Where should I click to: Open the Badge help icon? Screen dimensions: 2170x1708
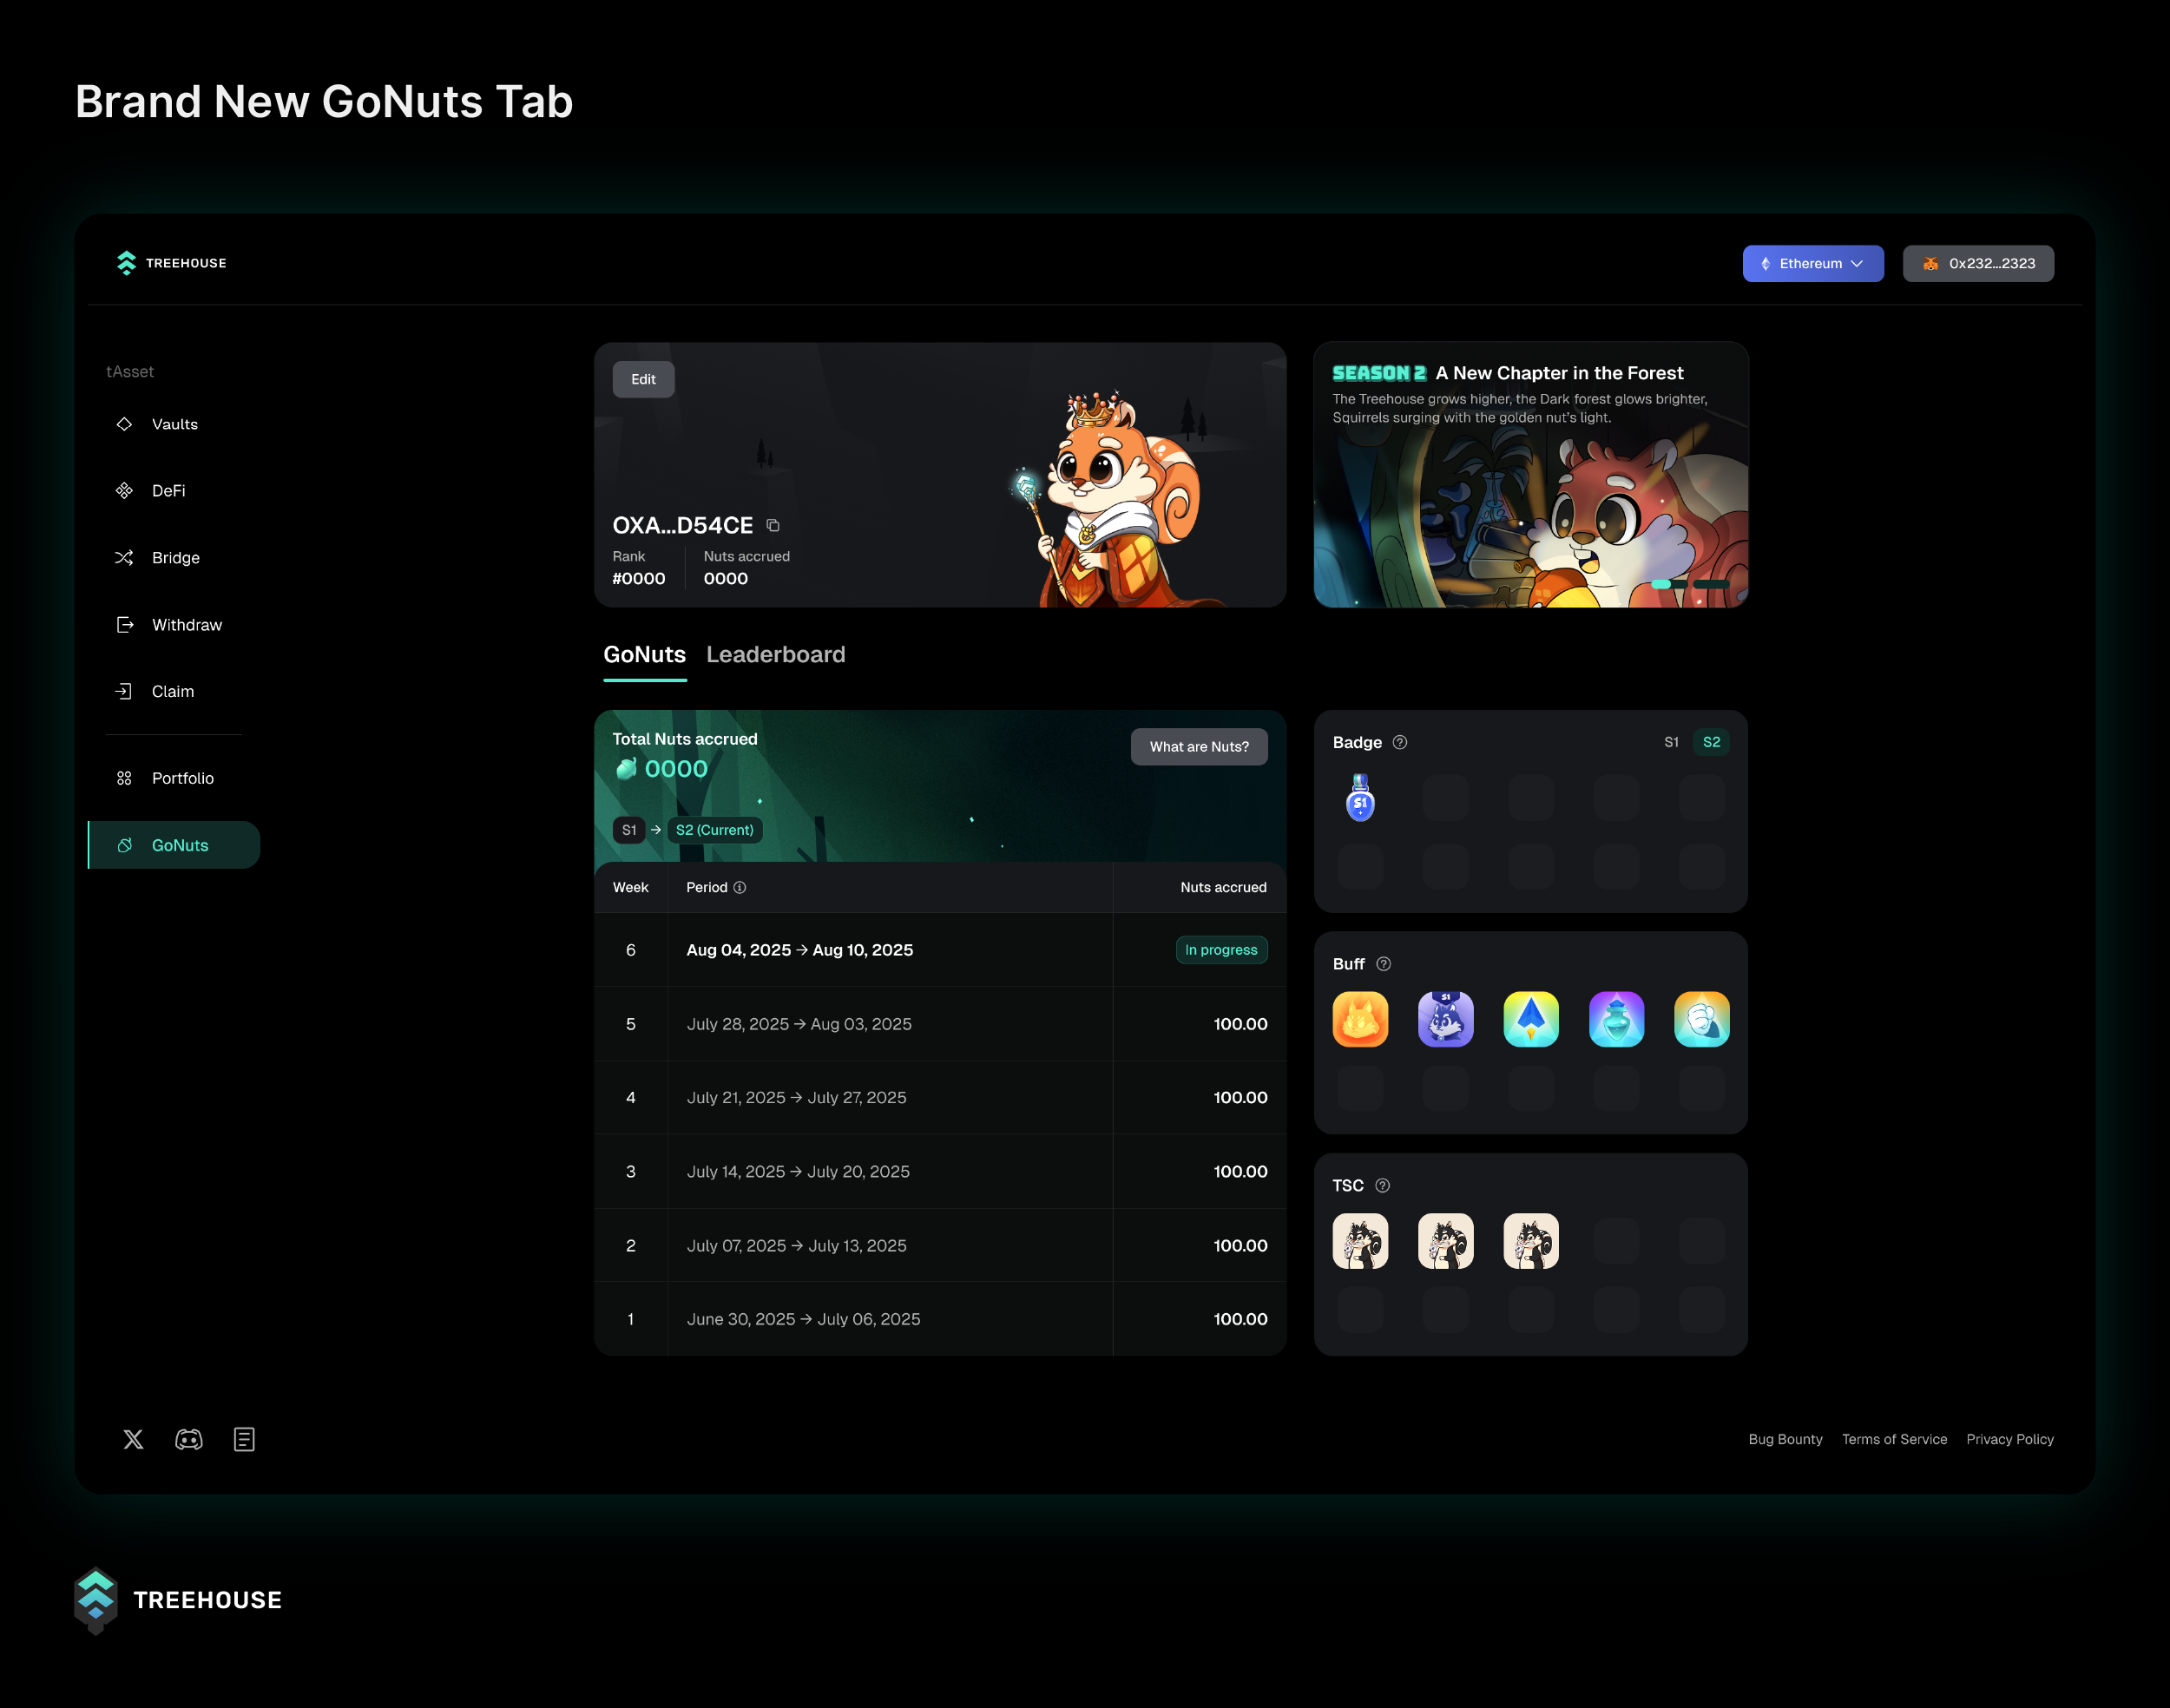[1400, 742]
